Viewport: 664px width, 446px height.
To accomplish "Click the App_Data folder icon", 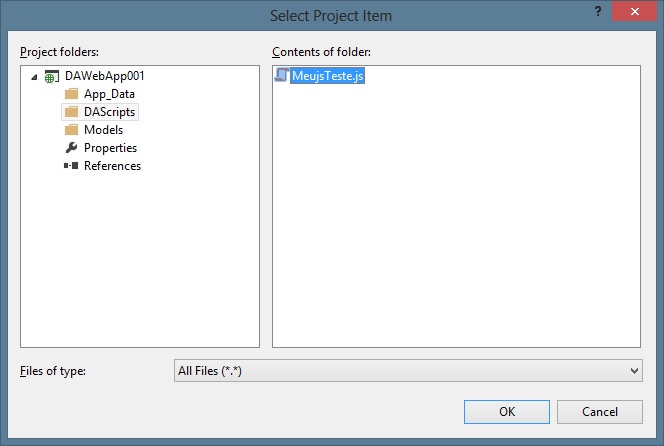I will point(71,94).
